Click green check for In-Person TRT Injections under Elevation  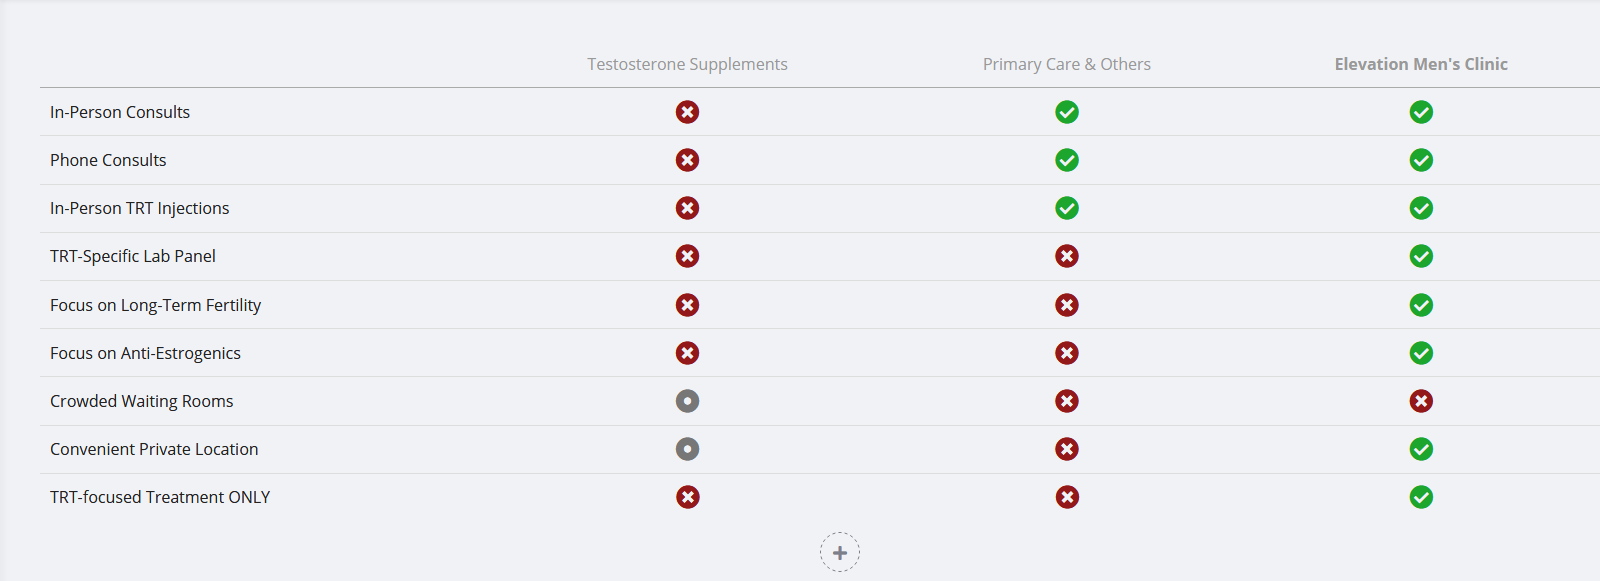[x=1421, y=208]
